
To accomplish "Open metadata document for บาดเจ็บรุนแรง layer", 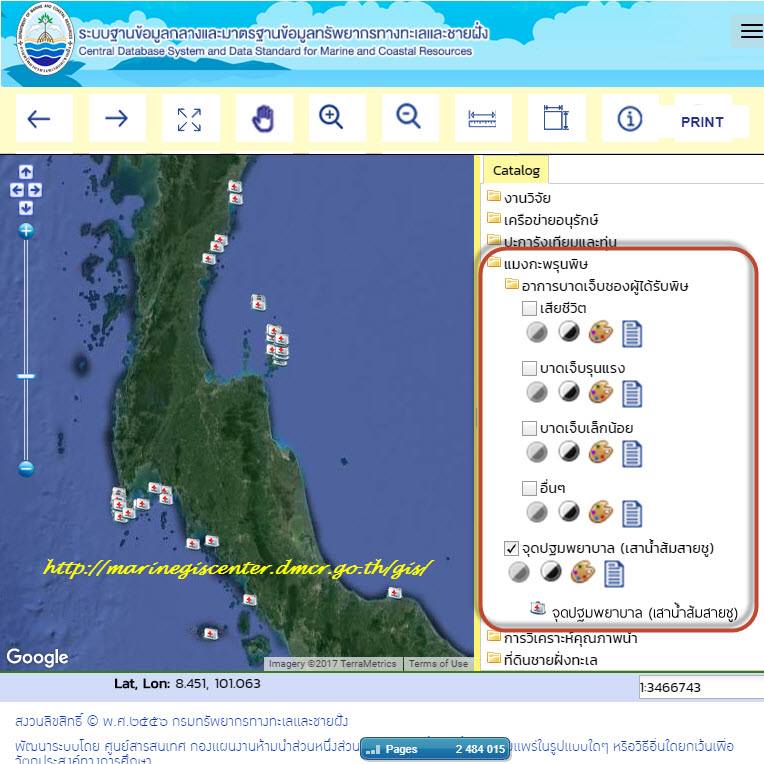I will [x=632, y=394].
